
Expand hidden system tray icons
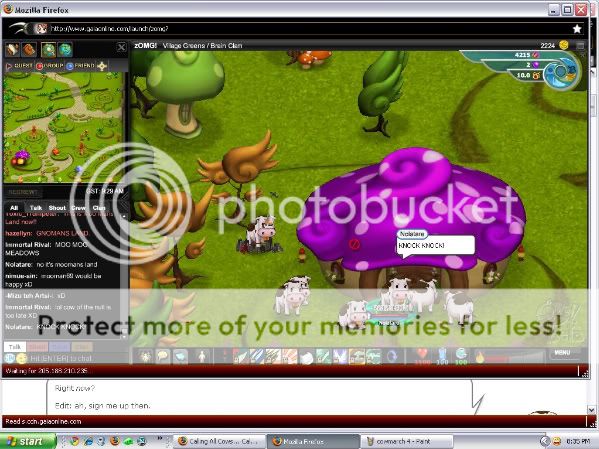[544, 441]
